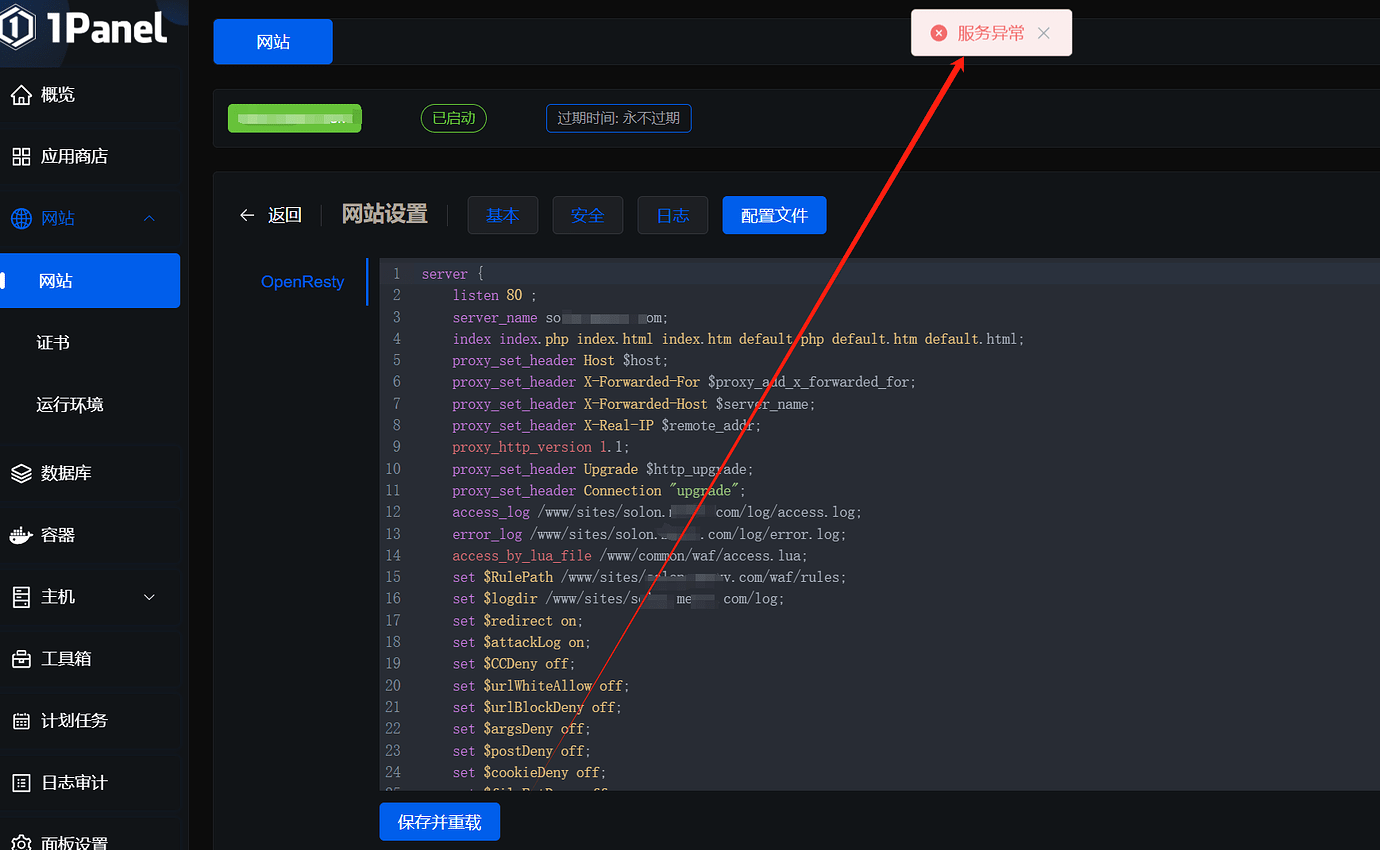Image resolution: width=1380 pixels, height=850 pixels.
Task: Click the 'set $cookieDeny off' line
Action: point(530,772)
